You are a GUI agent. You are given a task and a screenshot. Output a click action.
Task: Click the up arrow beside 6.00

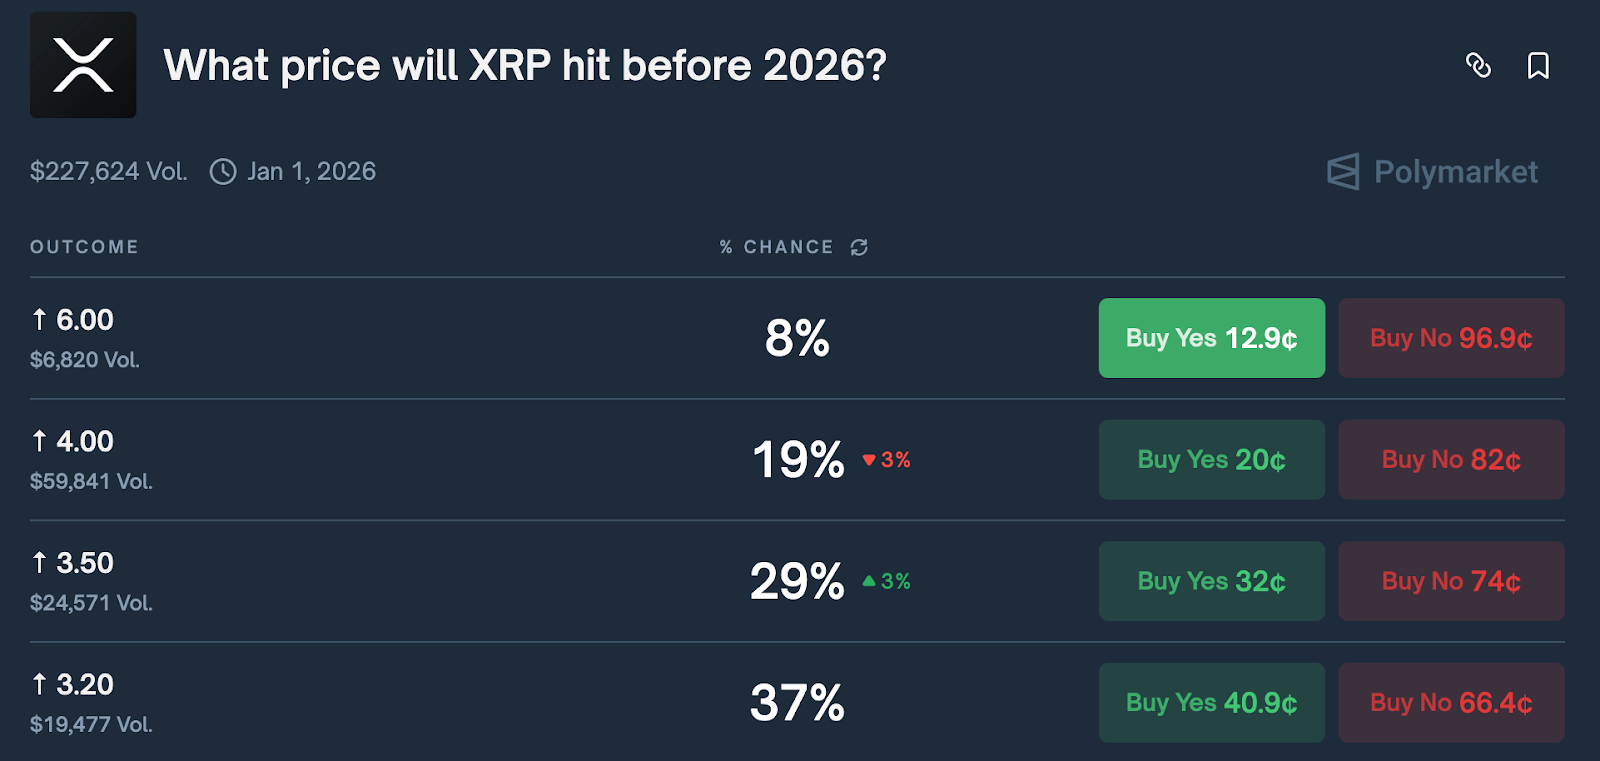click(x=39, y=319)
